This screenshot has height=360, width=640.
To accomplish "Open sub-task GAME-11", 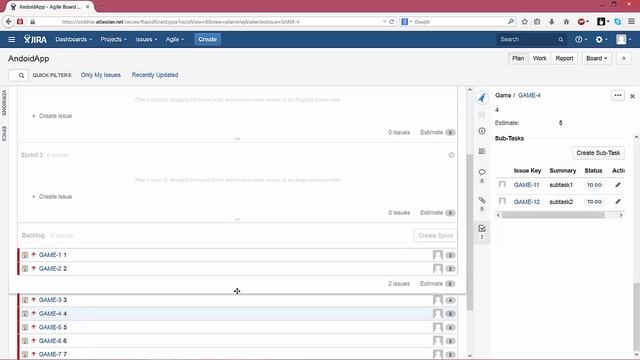I will [527, 185].
